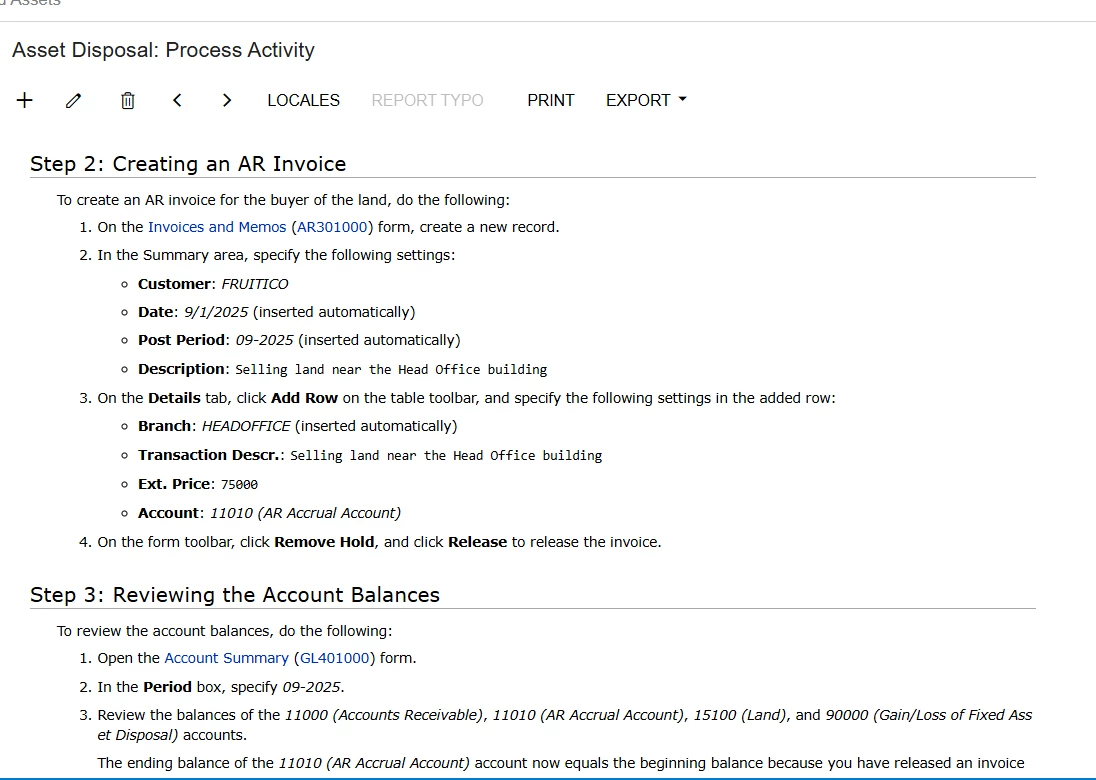Select the Post Period value 09-2025
Screen dimensions: 1096x780
tap(264, 340)
